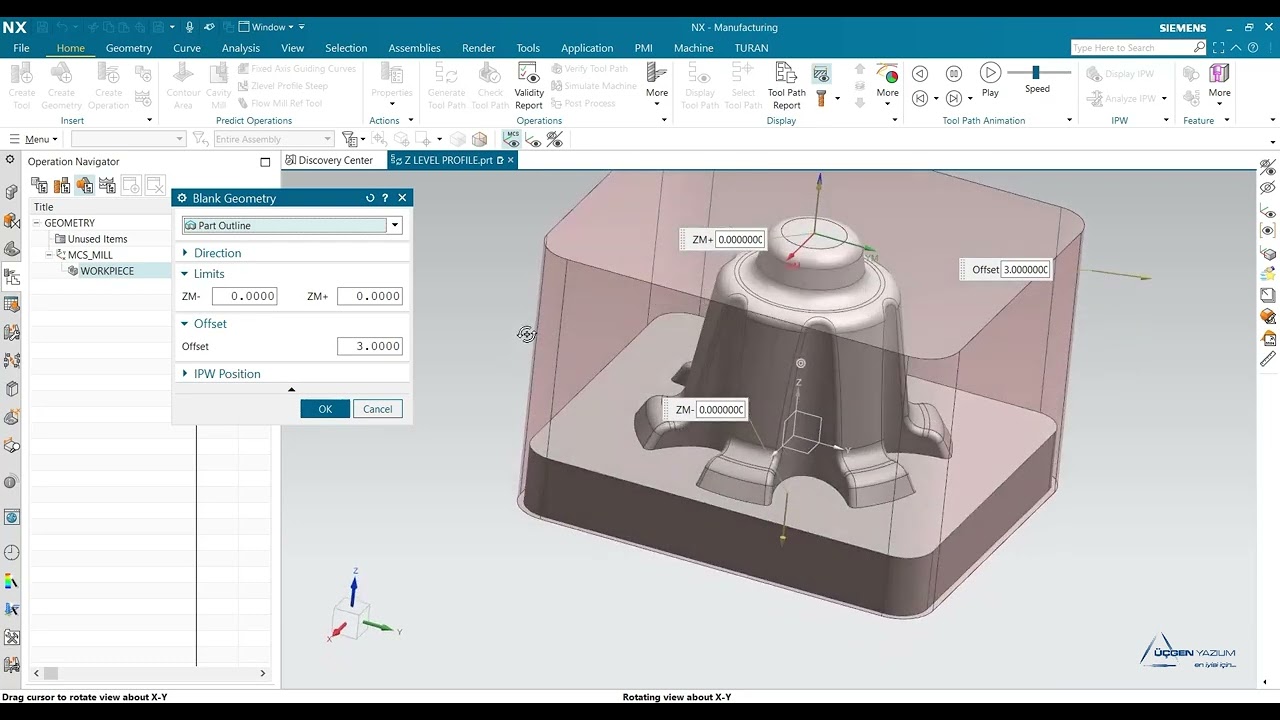Expand the IPW Position section
The image size is (1280, 720).
(x=227, y=374)
